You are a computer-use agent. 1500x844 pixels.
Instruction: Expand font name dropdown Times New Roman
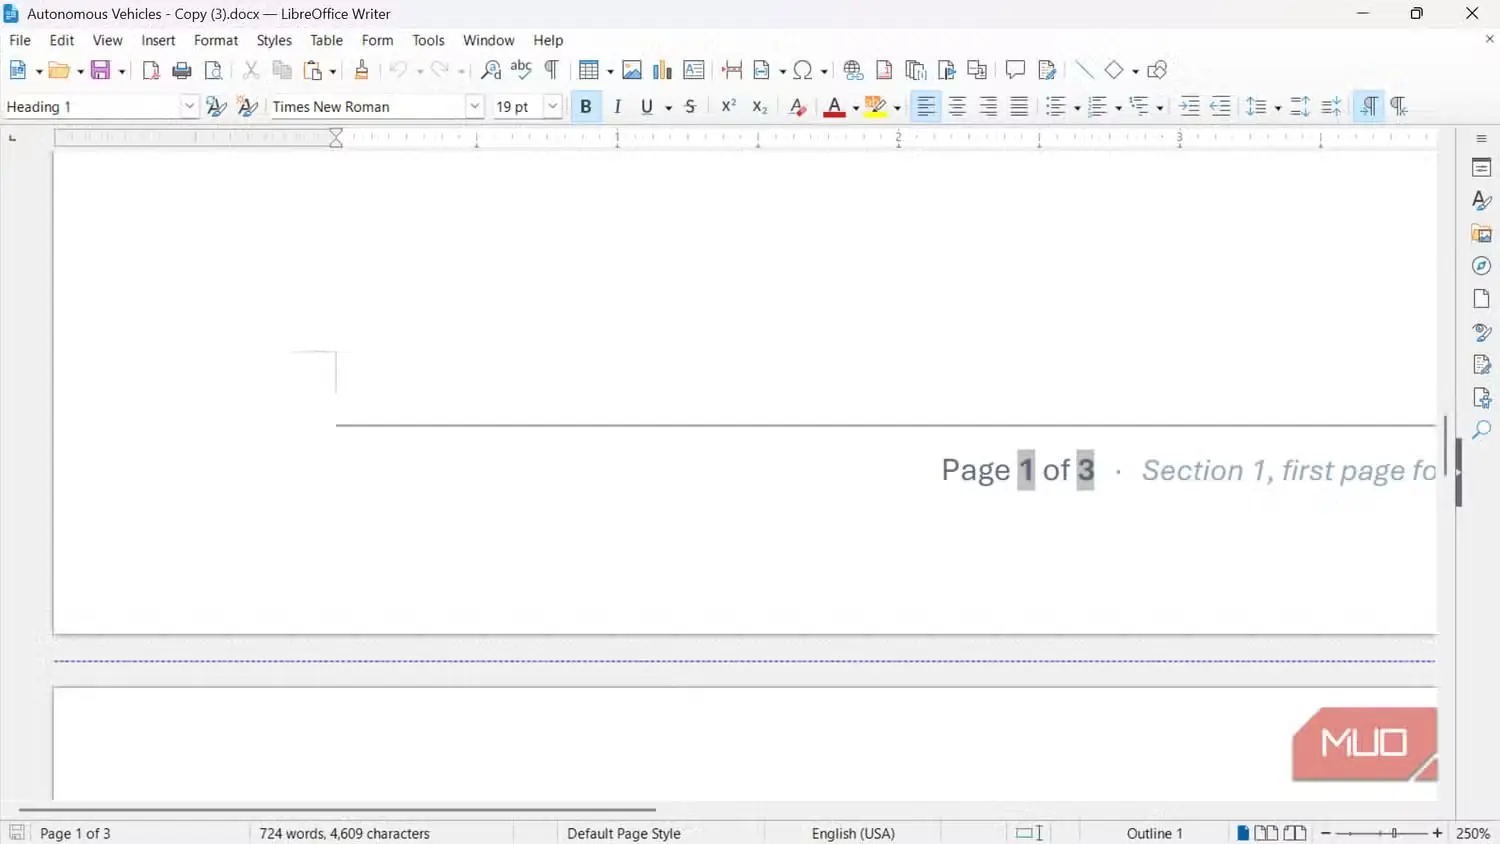coord(475,107)
